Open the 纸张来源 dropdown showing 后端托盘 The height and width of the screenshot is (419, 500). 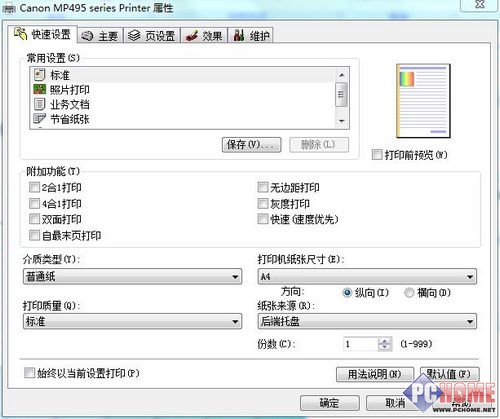(367, 321)
